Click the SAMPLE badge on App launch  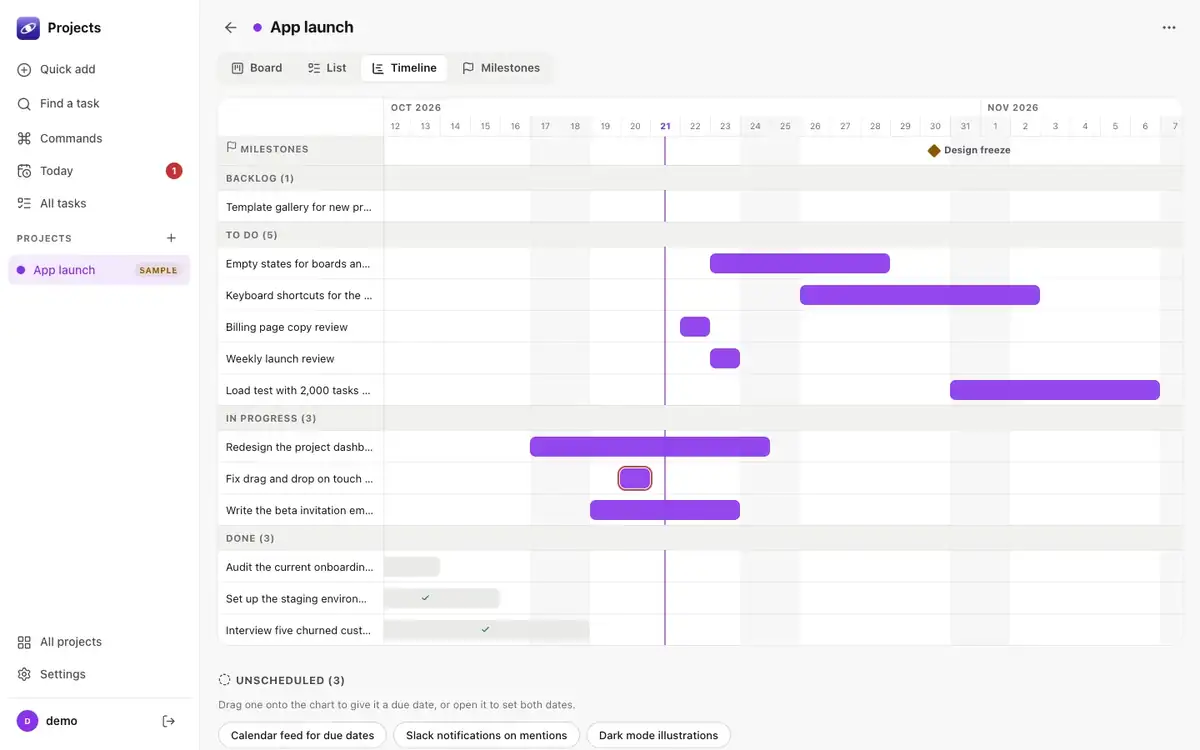coord(158,270)
